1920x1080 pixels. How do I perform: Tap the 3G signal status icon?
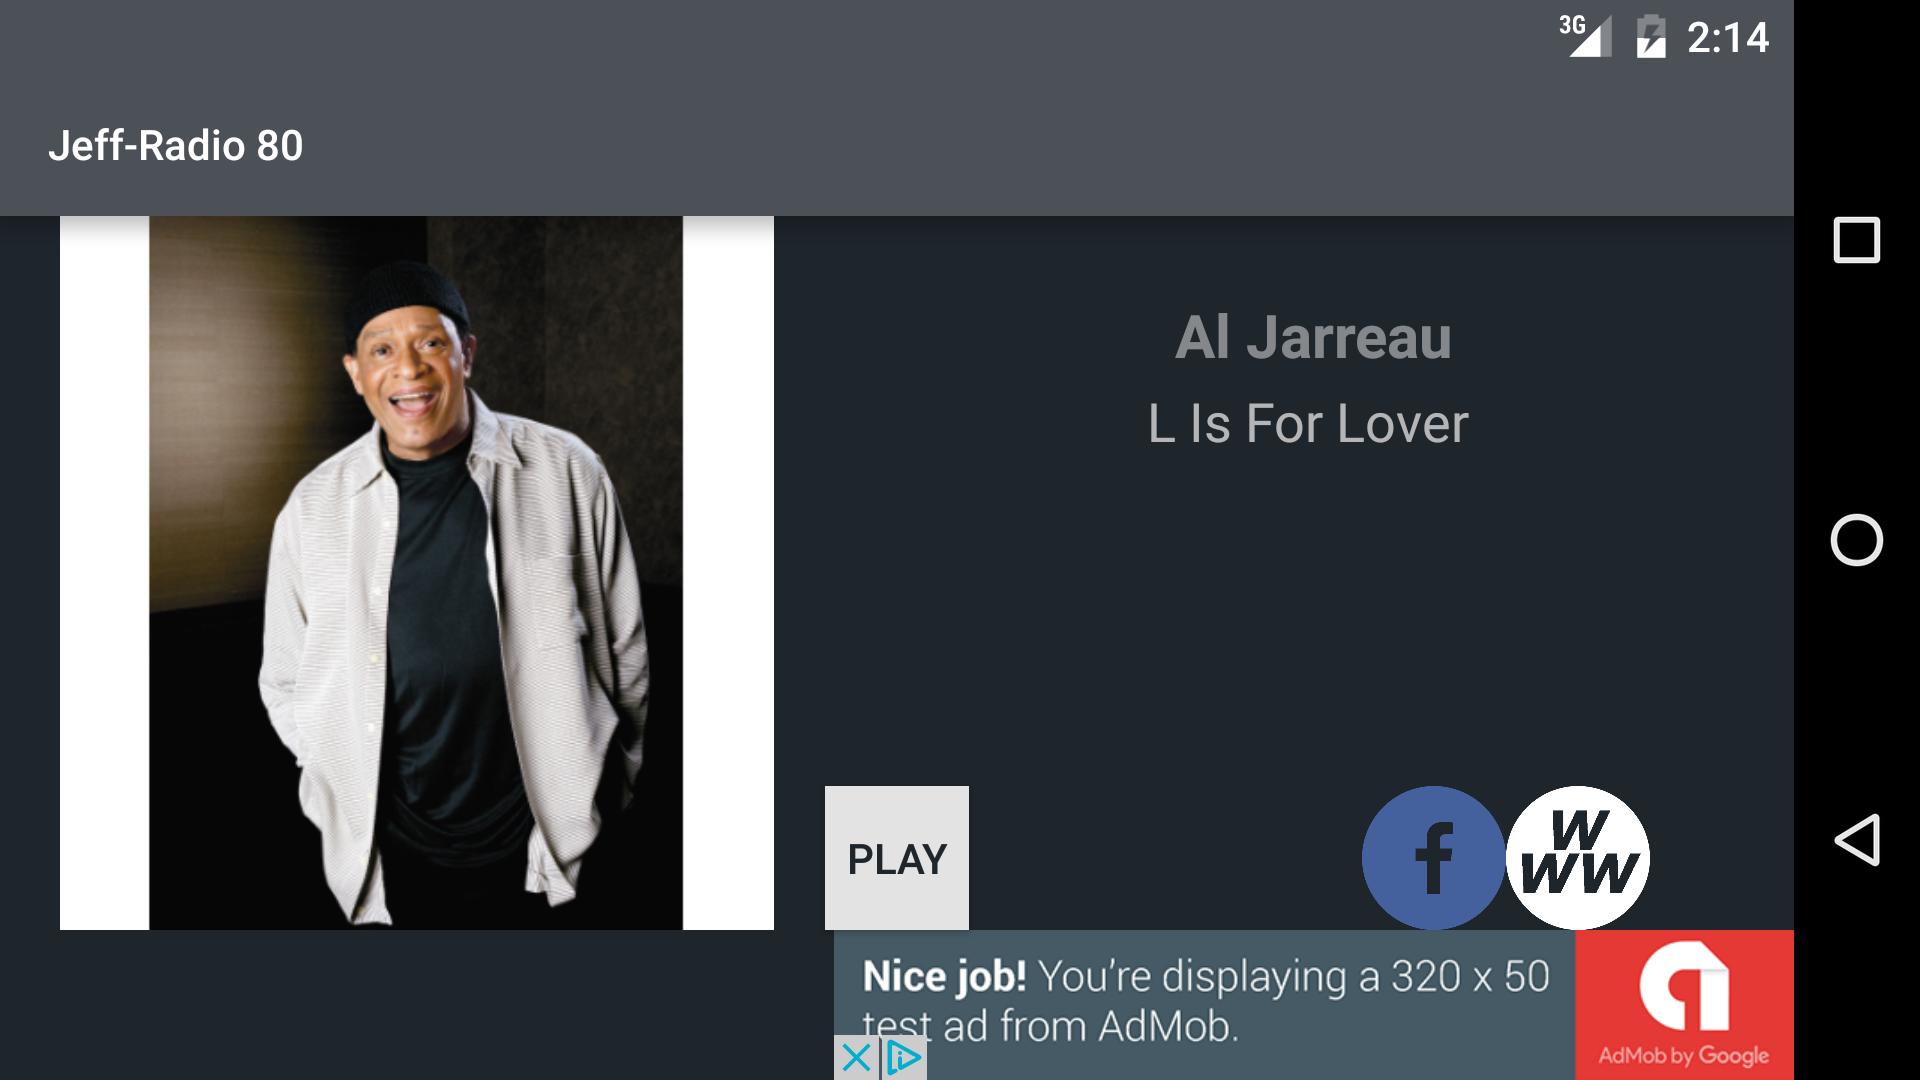pos(1585,37)
